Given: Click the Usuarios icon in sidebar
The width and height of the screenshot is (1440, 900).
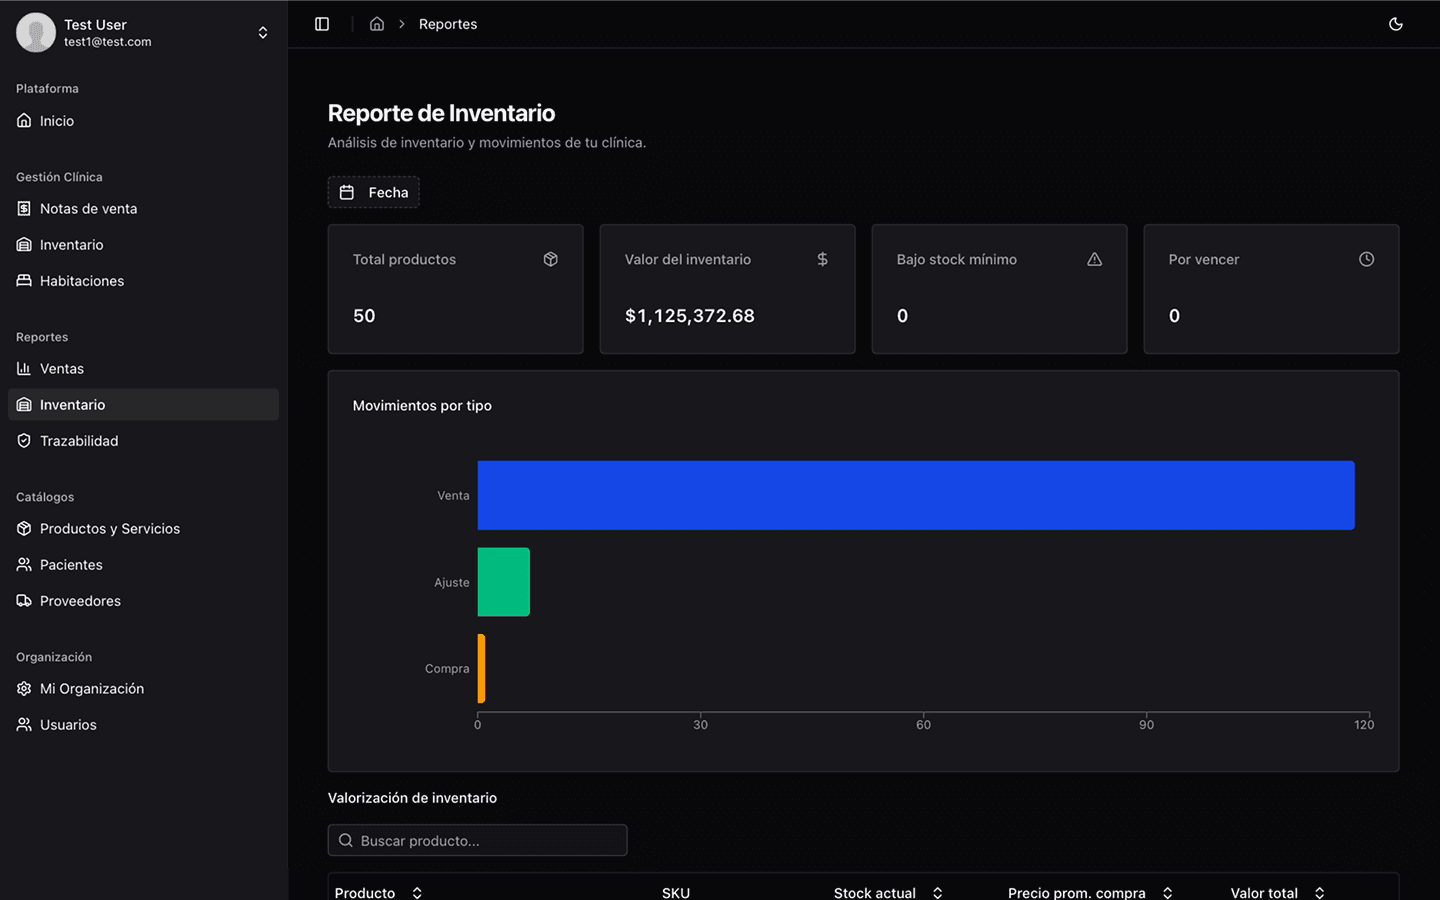Looking at the screenshot, I should (x=24, y=725).
